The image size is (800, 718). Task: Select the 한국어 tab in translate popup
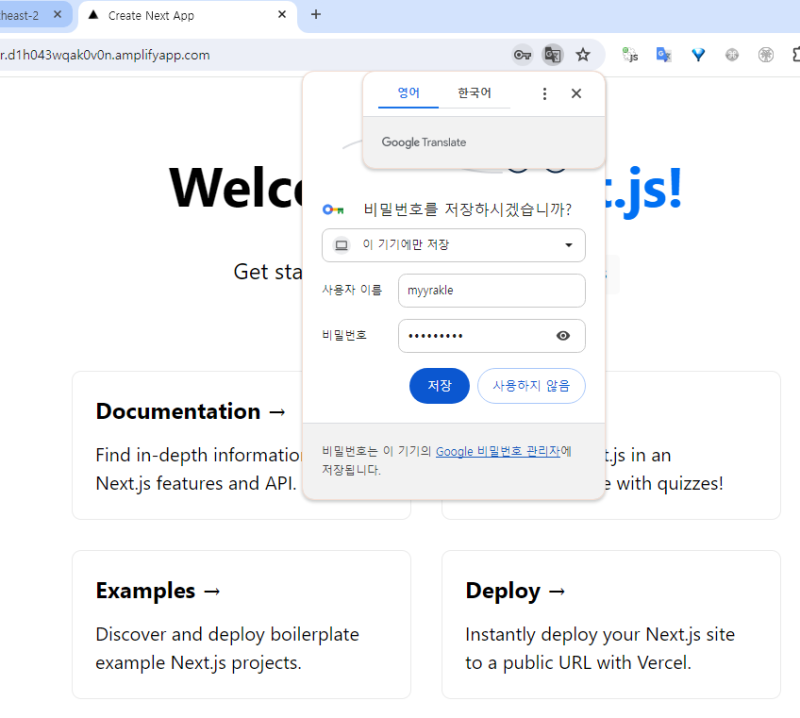[474, 93]
